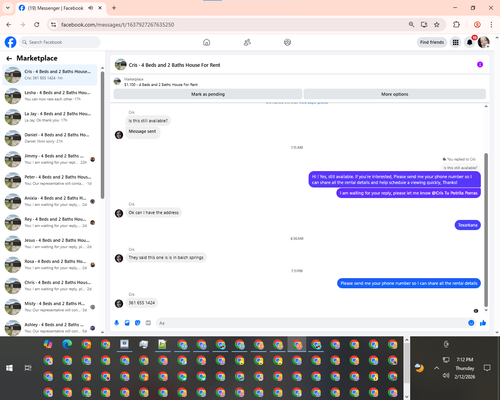Click the chat messages scrollbar
This screenshot has height=400, width=500.
[486, 230]
